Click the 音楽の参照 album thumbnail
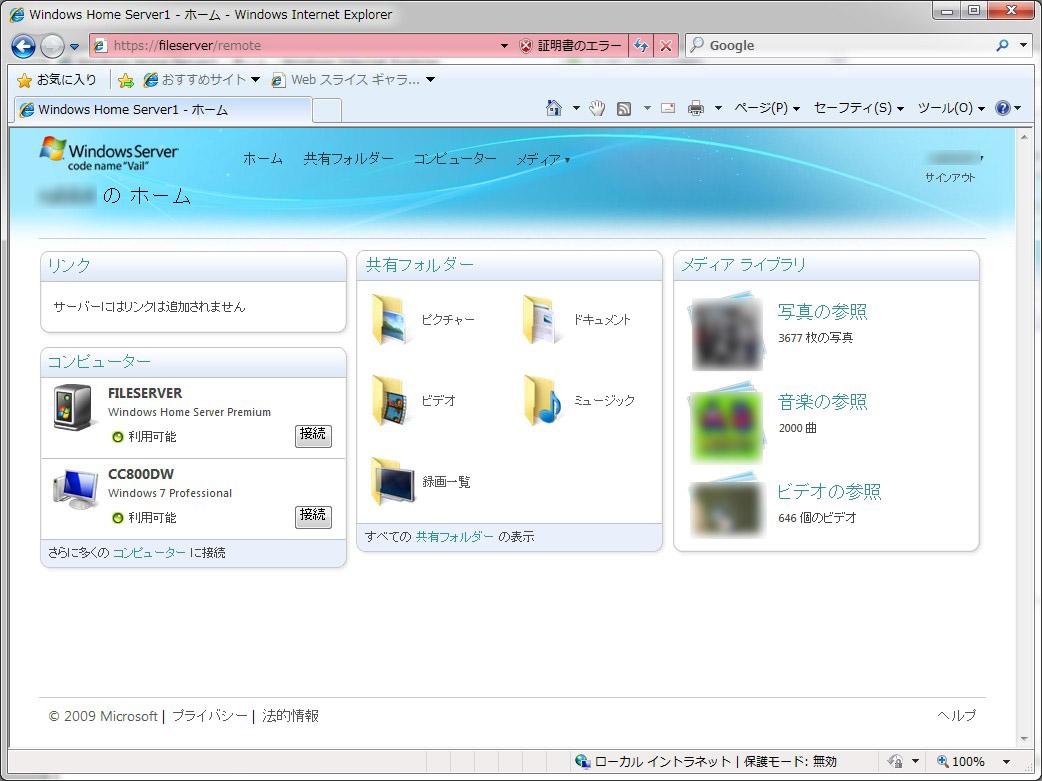 (726, 421)
